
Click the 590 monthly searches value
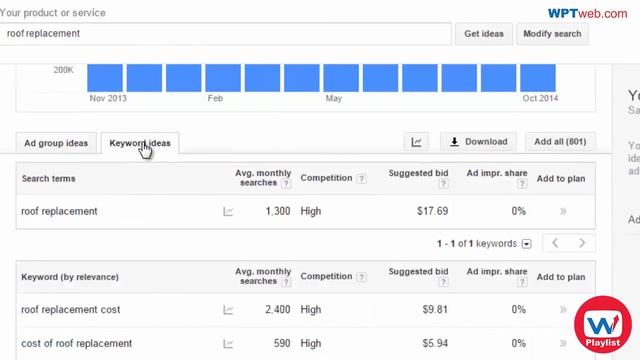pyautogui.click(x=282, y=343)
